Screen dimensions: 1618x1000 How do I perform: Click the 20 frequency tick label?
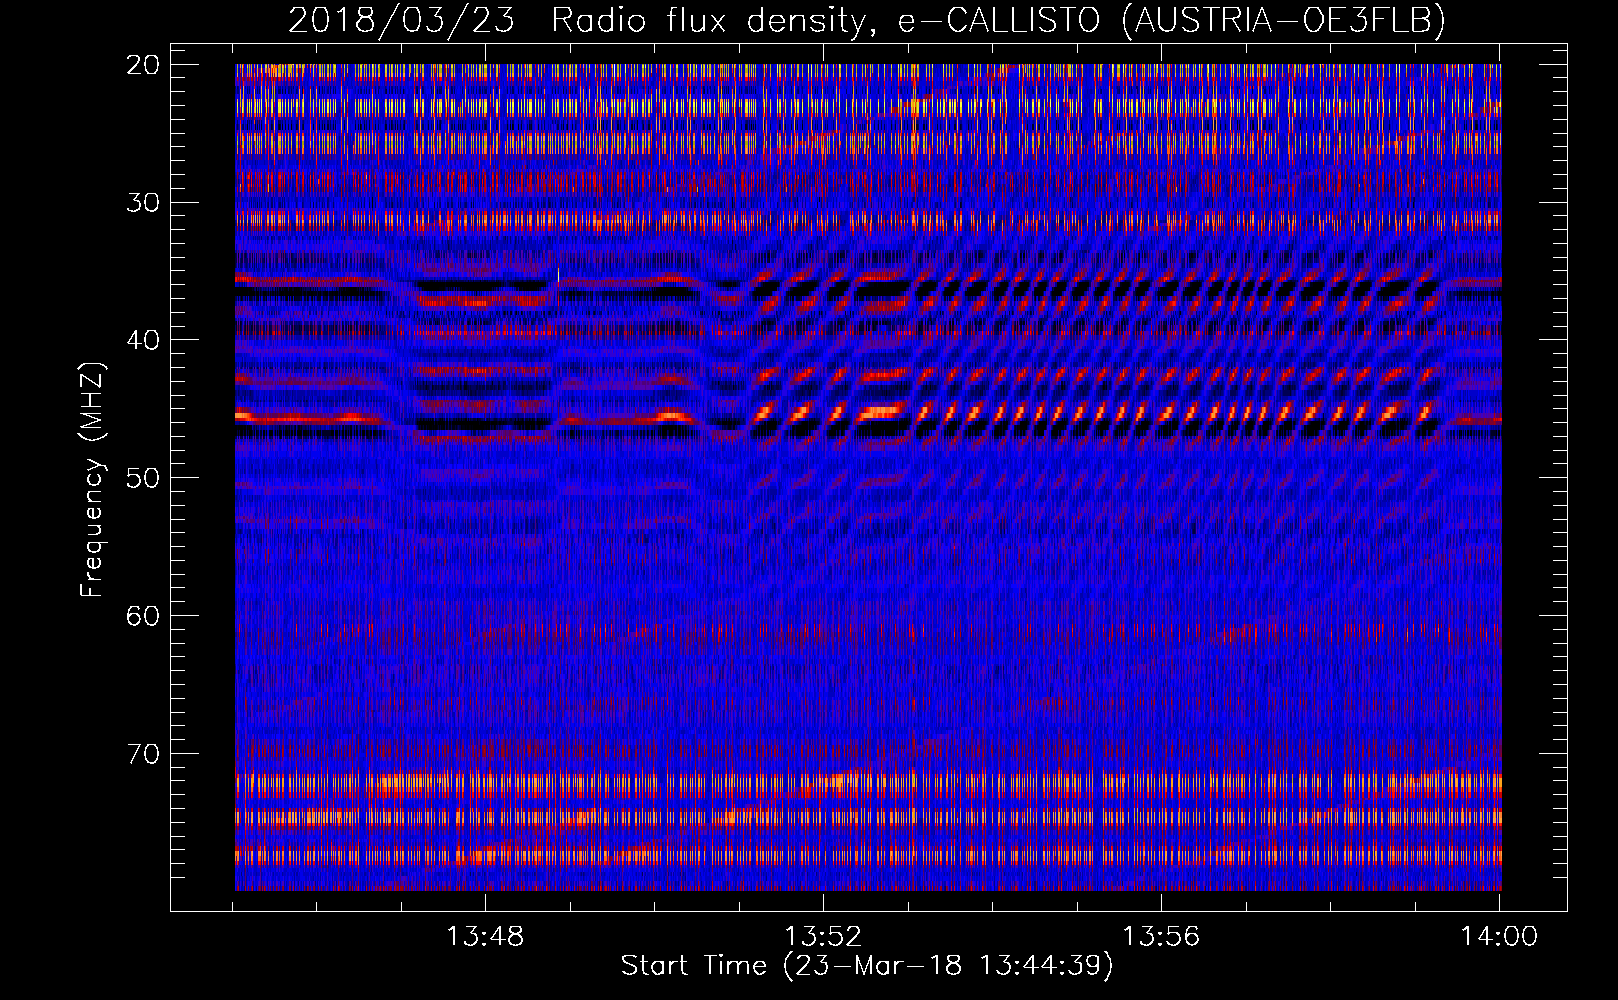[x=143, y=65]
